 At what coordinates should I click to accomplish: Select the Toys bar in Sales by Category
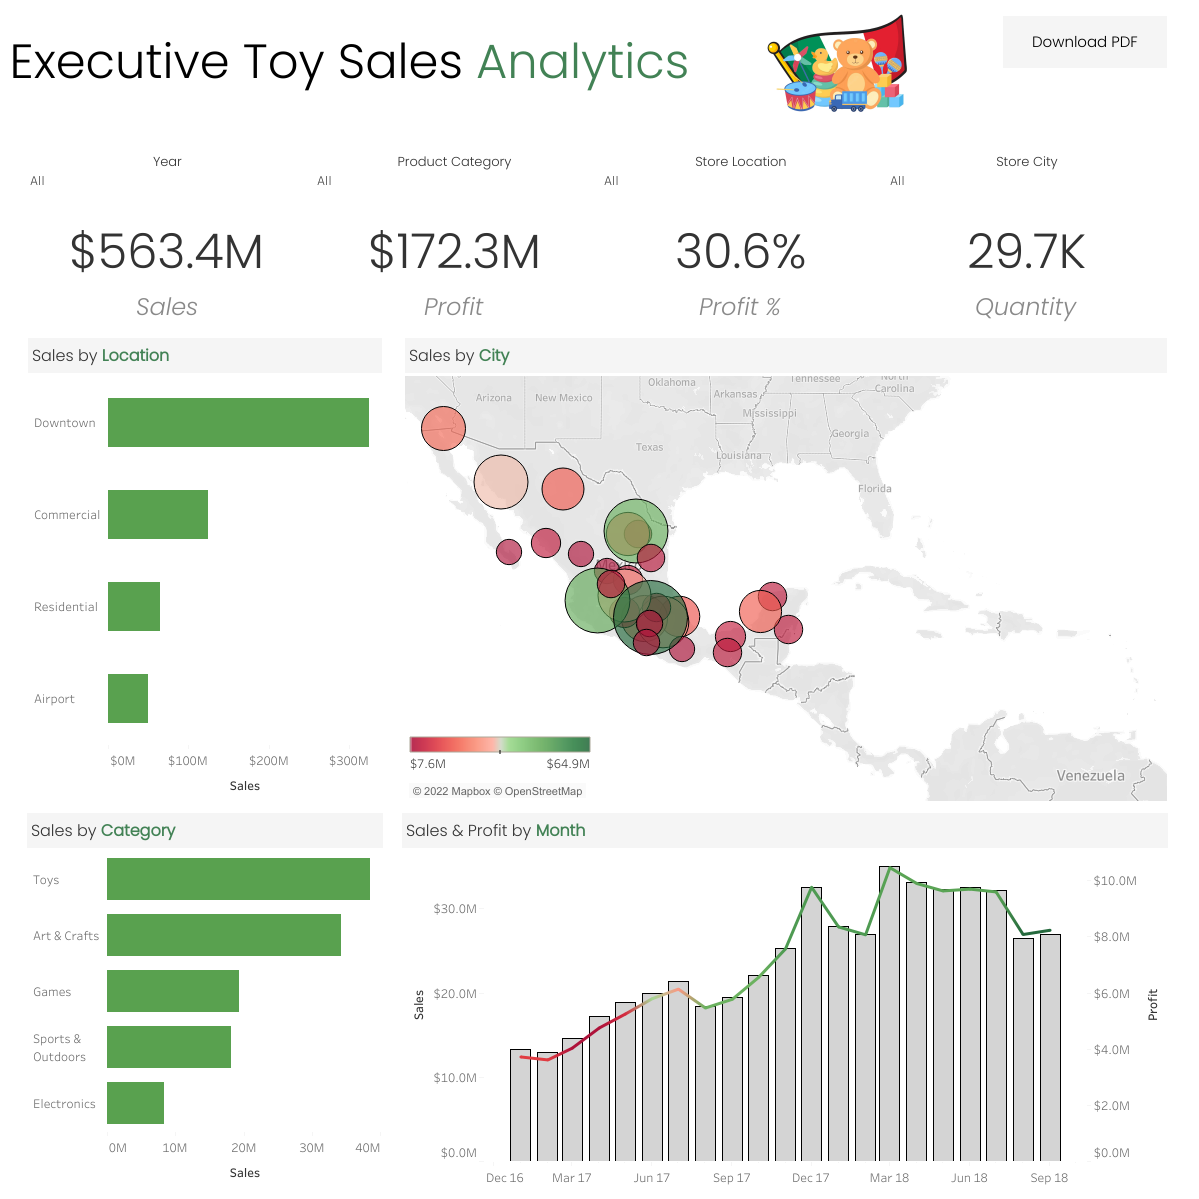238,879
